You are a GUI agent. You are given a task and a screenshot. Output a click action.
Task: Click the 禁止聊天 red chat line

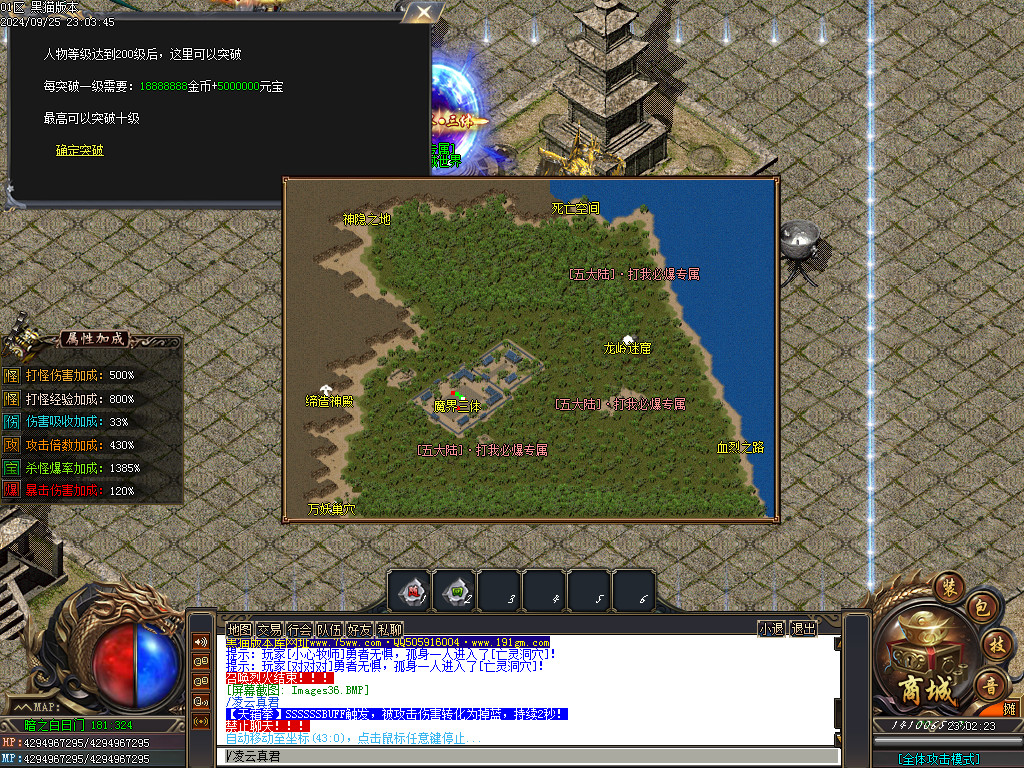pyautogui.click(x=268, y=726)
